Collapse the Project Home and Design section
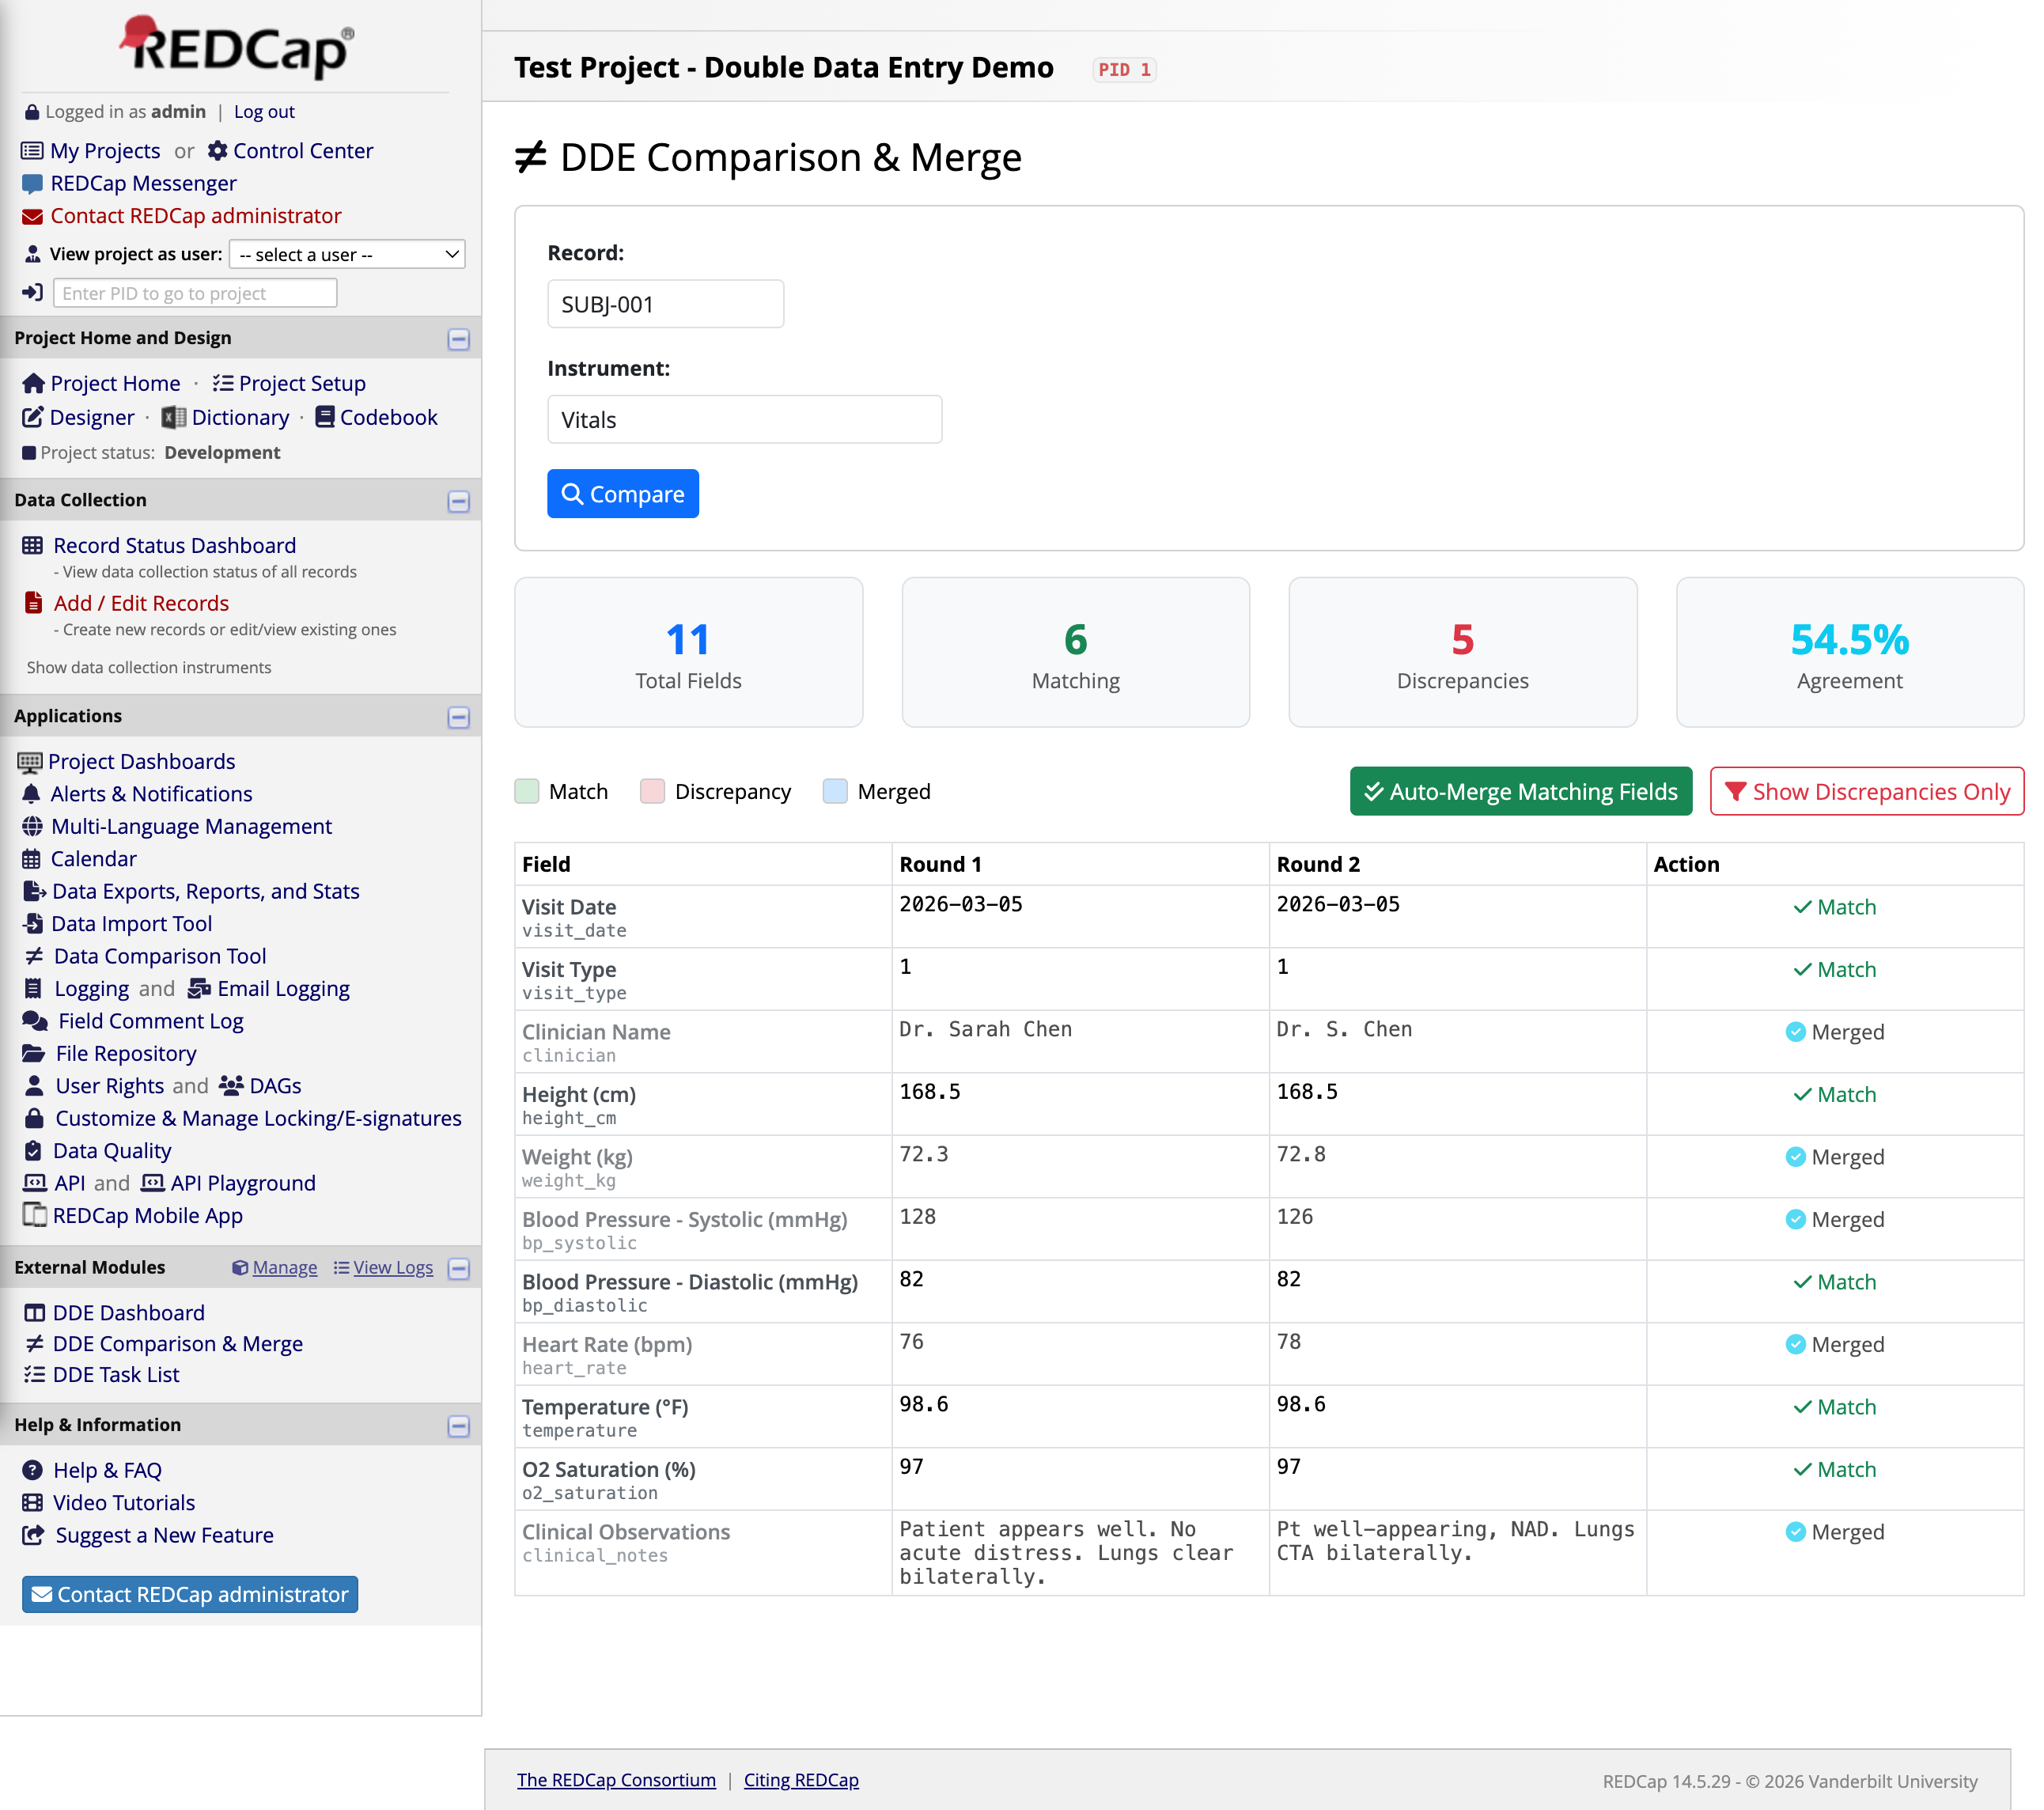 click(x=458, y=339)
